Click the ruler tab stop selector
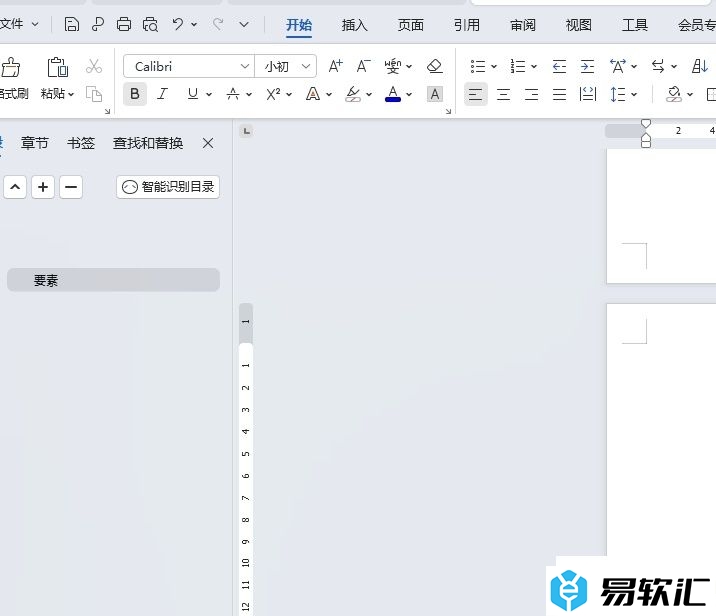This screenshot has height=616, width=716. click(246, 132)
